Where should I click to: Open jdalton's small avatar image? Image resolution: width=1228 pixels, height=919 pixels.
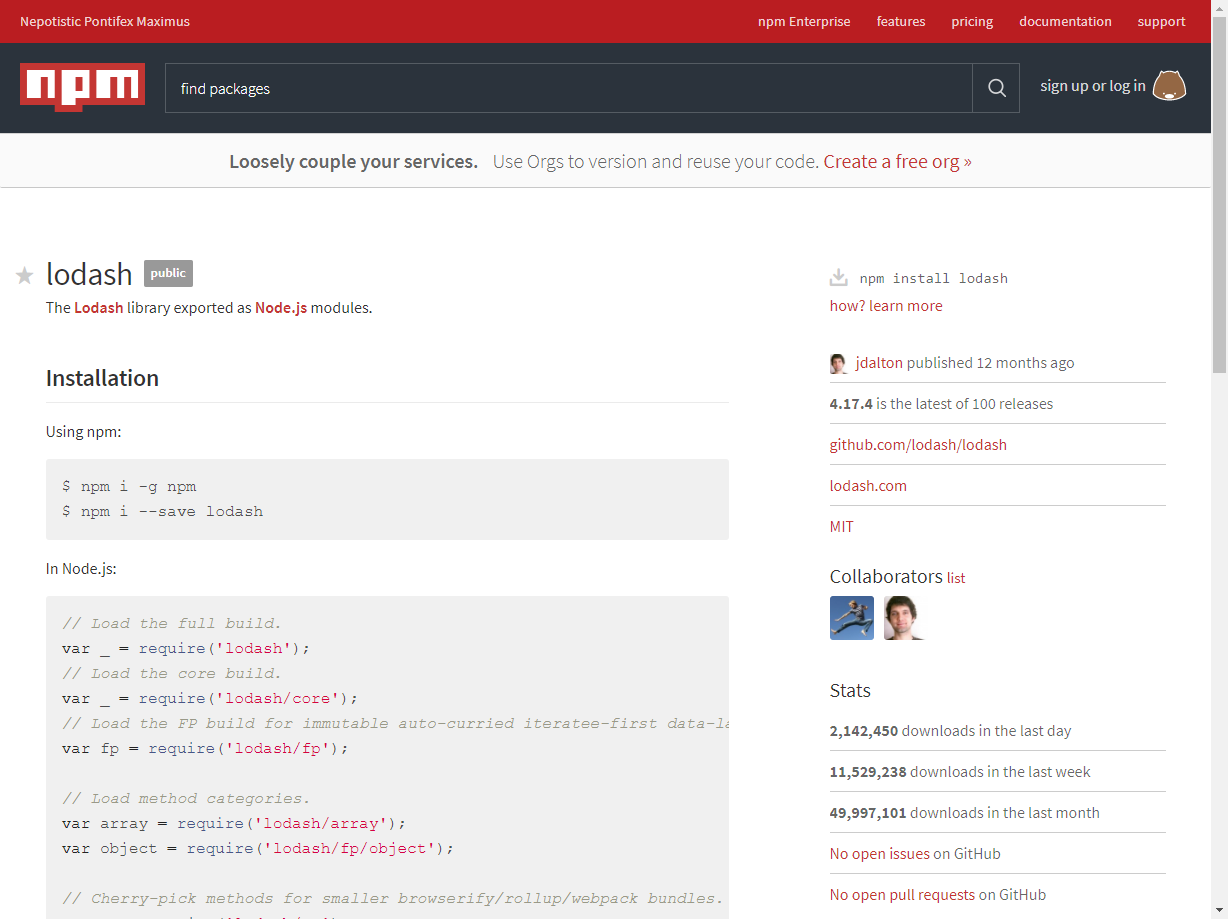point(838,363)
